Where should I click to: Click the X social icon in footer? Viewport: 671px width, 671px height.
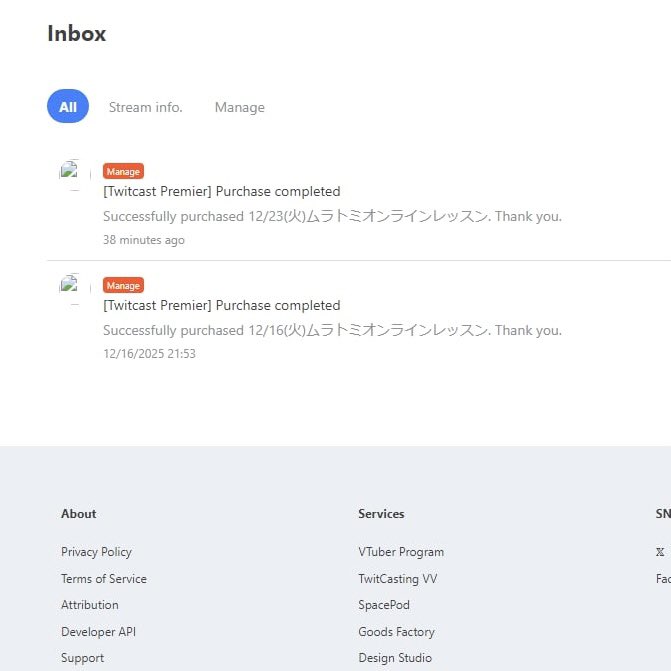[x=660, y=552]
